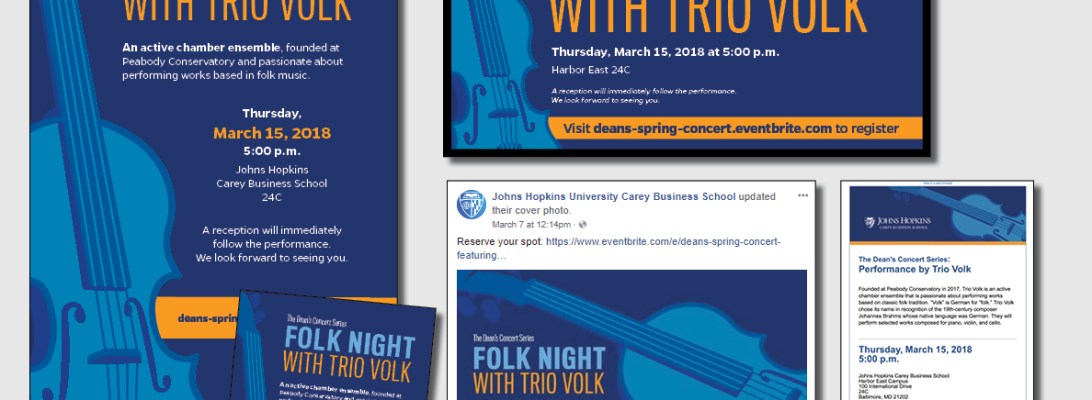Click the 'March 7 at 12:14pm' timestamp

(531, 224)
